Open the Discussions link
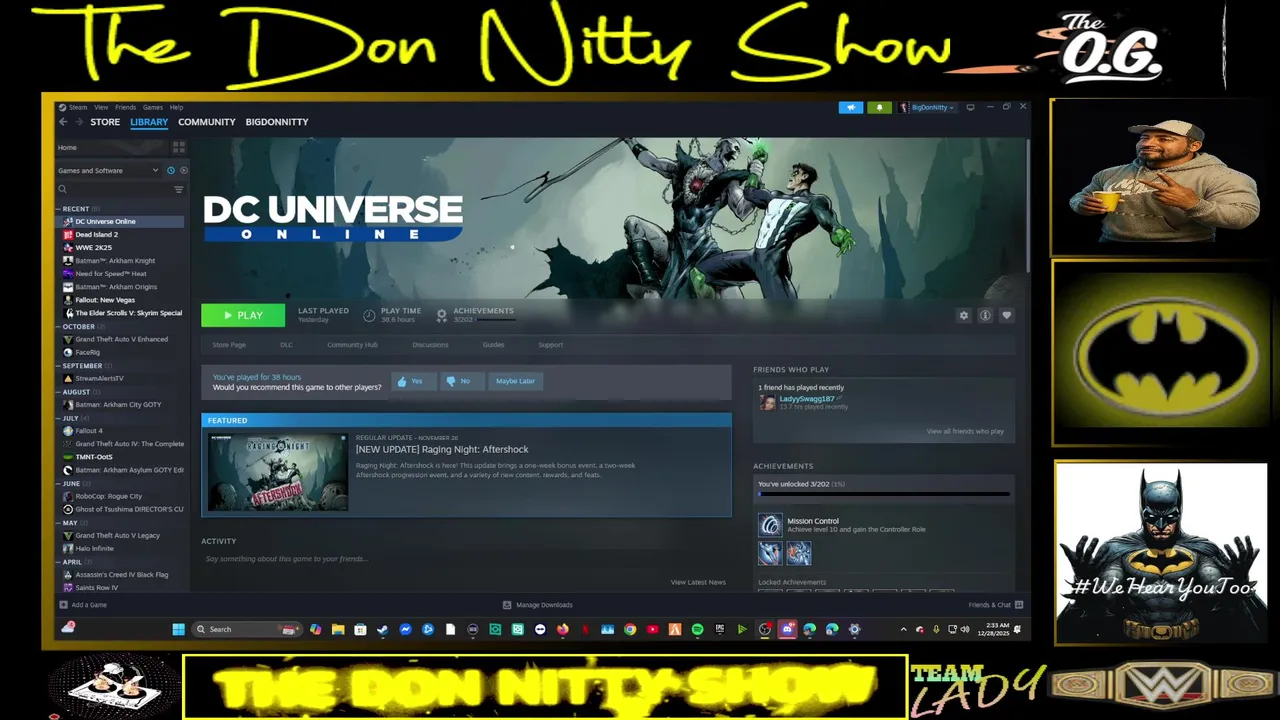This screenshot has height=720, width=1280. [x=430, y=345]
